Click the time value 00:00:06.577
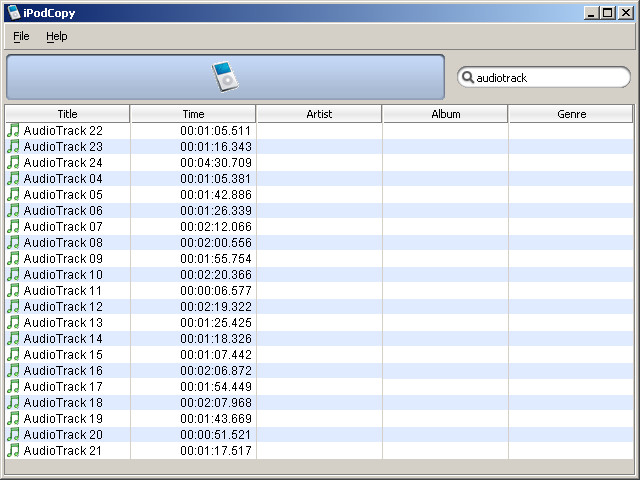 [x=216, y=291]
